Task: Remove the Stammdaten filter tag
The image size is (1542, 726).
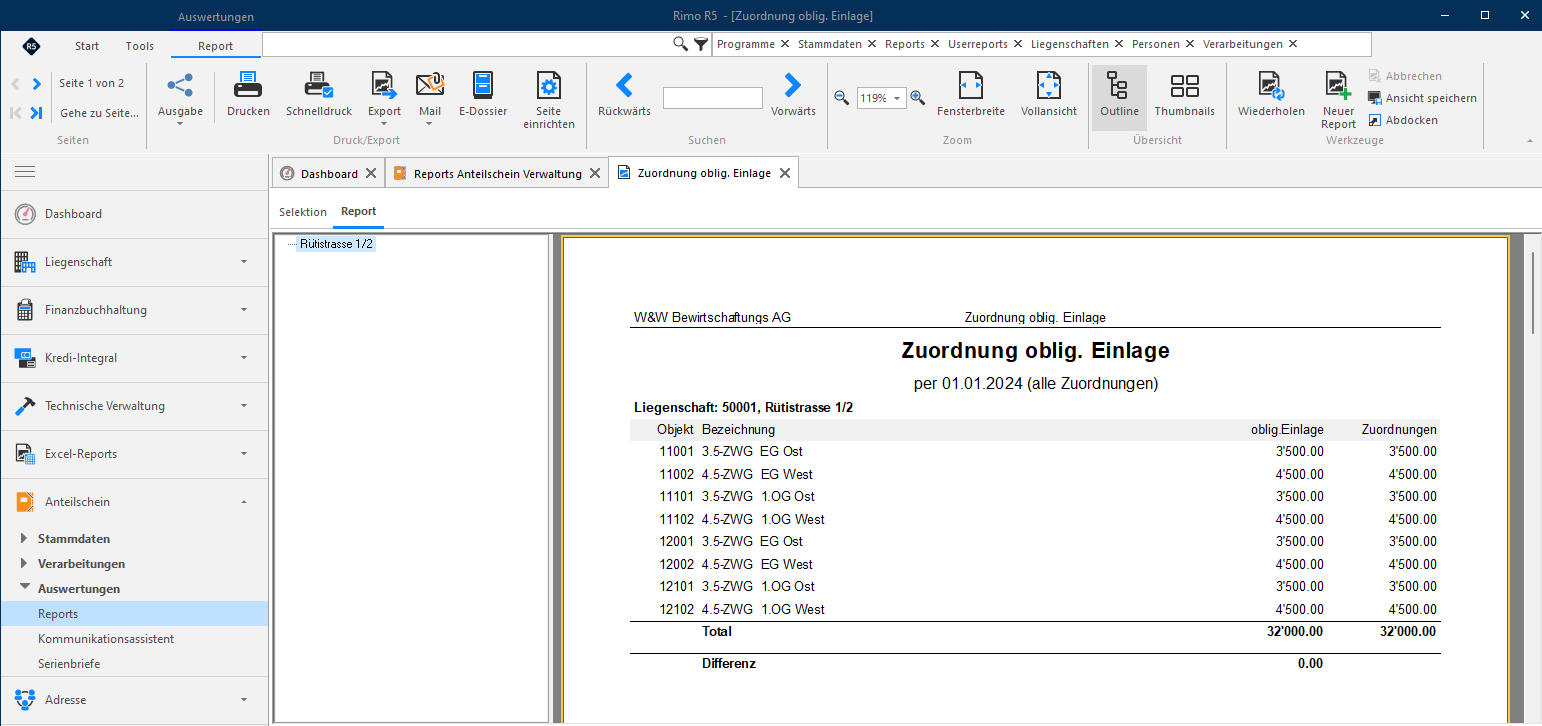Action: click(872, 44)
